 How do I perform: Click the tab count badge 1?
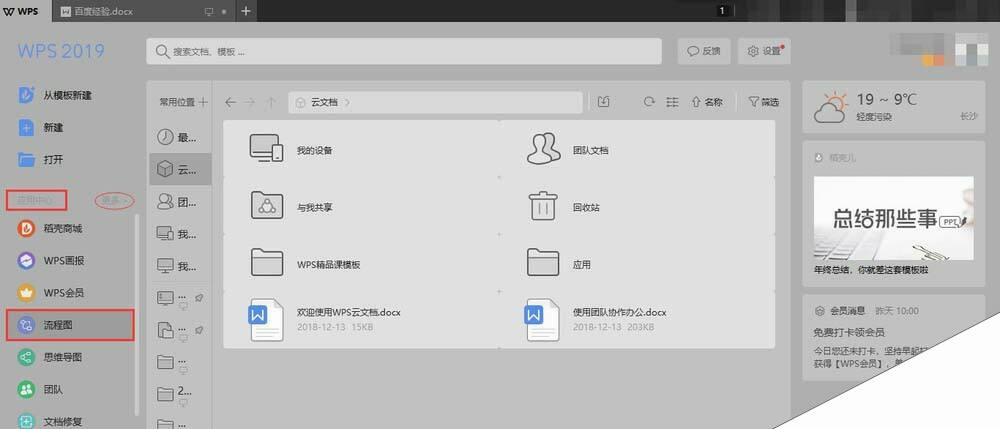tap(722, 11)
